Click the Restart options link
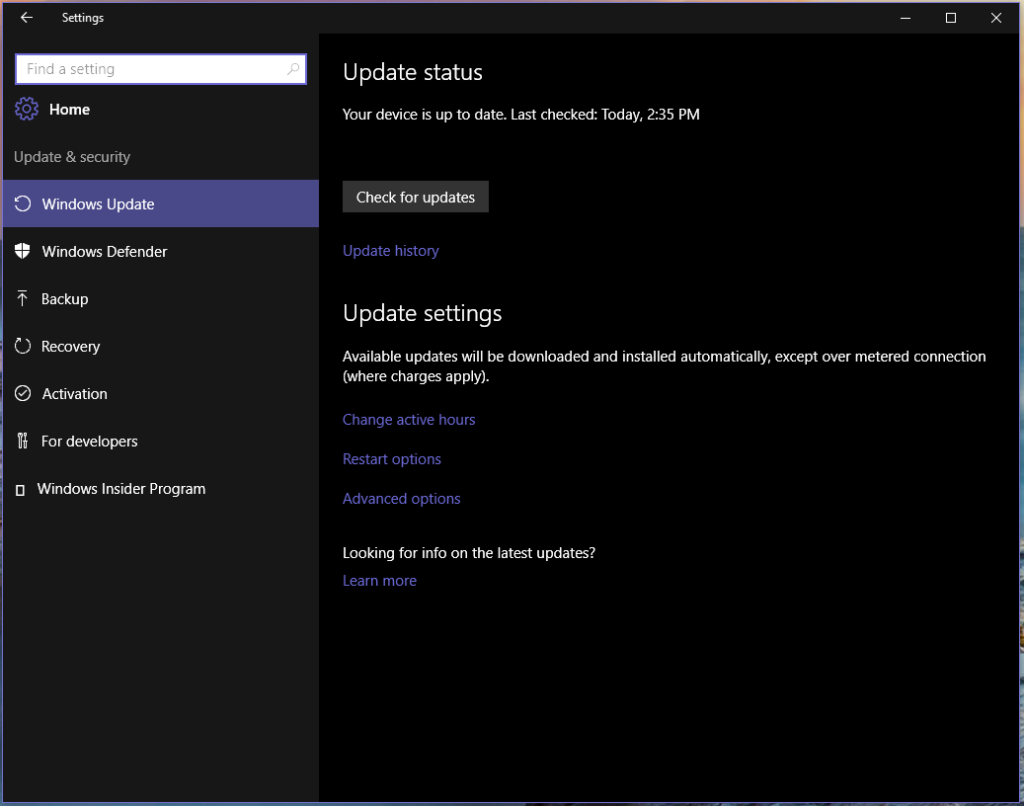 click(x=392, y=459)
